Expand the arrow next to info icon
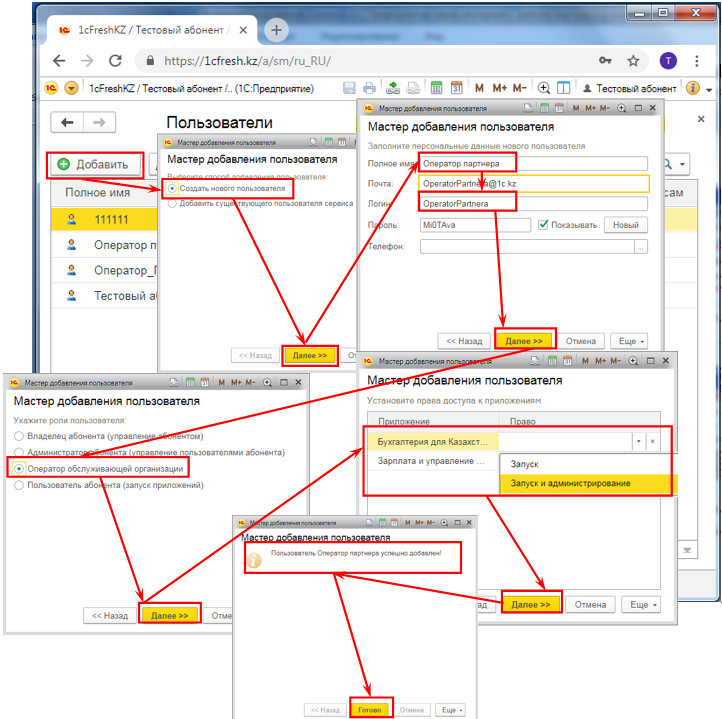This screenshot has width=722, height=719. (709, 89)
